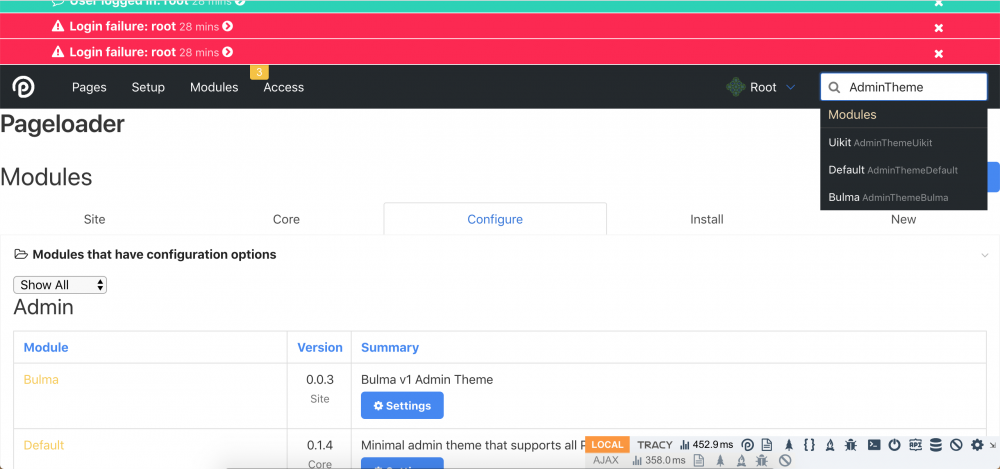This screenshot has width=1000, height=469.
Task: Open the Show All filter dropdown
Action: click(x=60, y=285)
